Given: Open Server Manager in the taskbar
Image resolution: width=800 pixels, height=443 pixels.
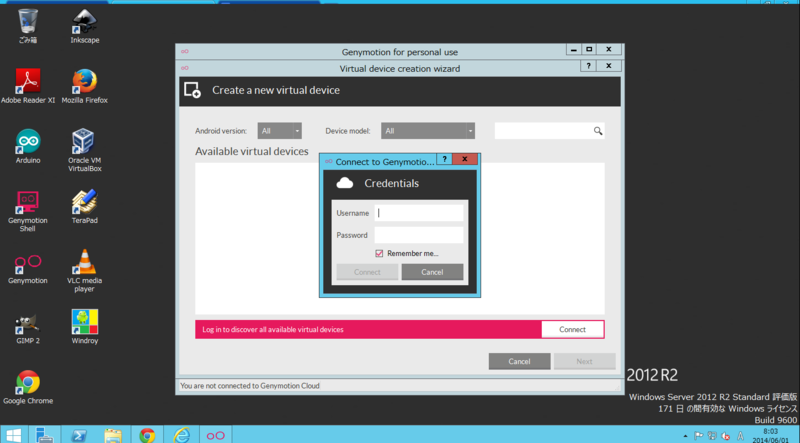Looking at the screenshot, I should pos(44,435).
